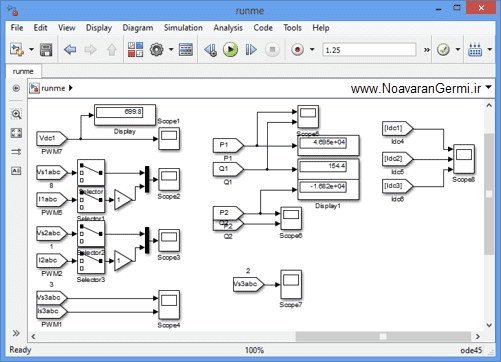Select the Vdc1 From block
This screenshot has width=501, height=362.
[52, 138]
